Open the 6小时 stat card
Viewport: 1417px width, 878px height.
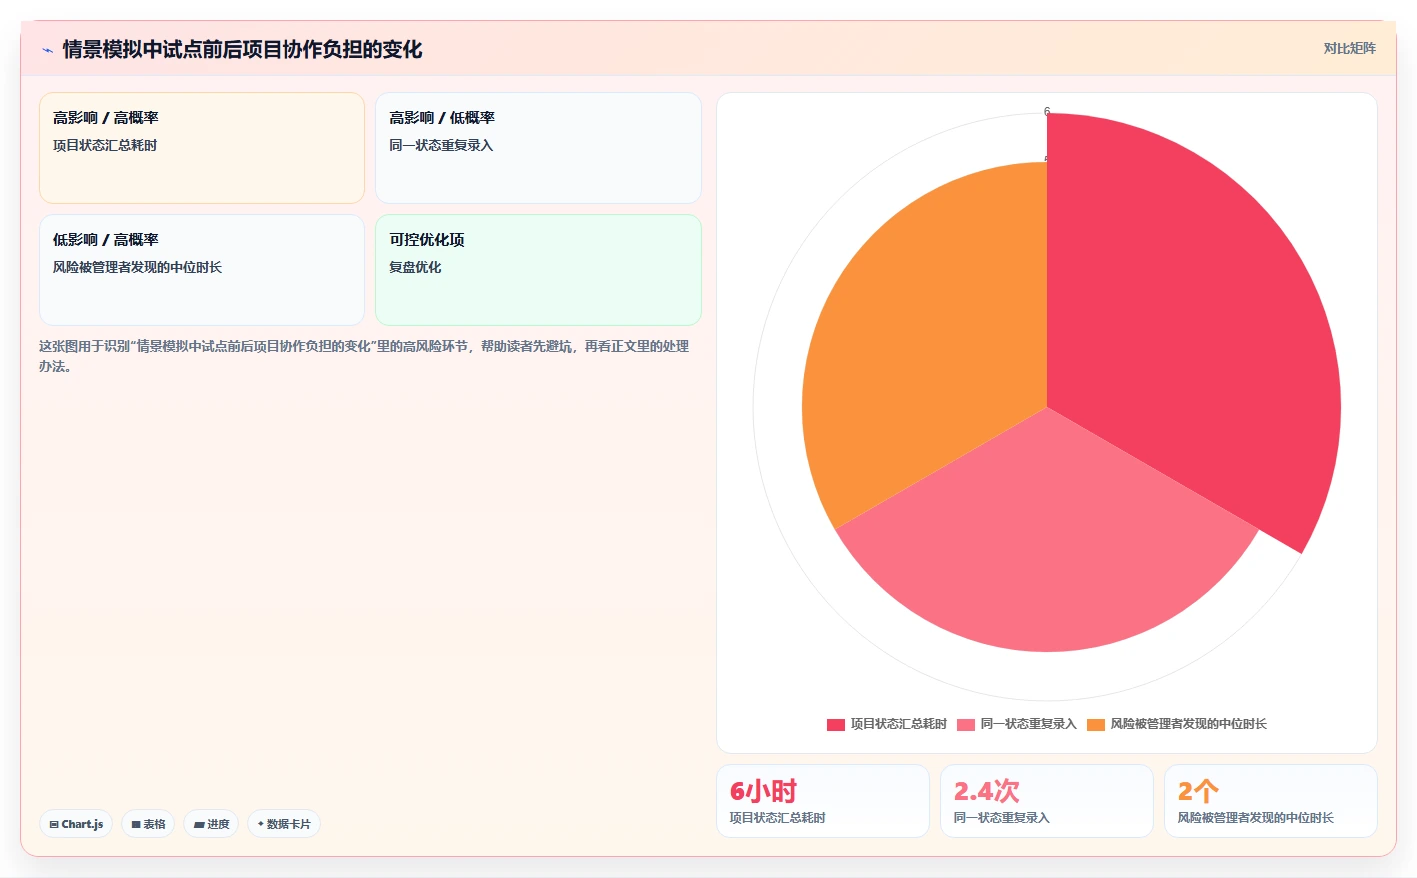823,801
